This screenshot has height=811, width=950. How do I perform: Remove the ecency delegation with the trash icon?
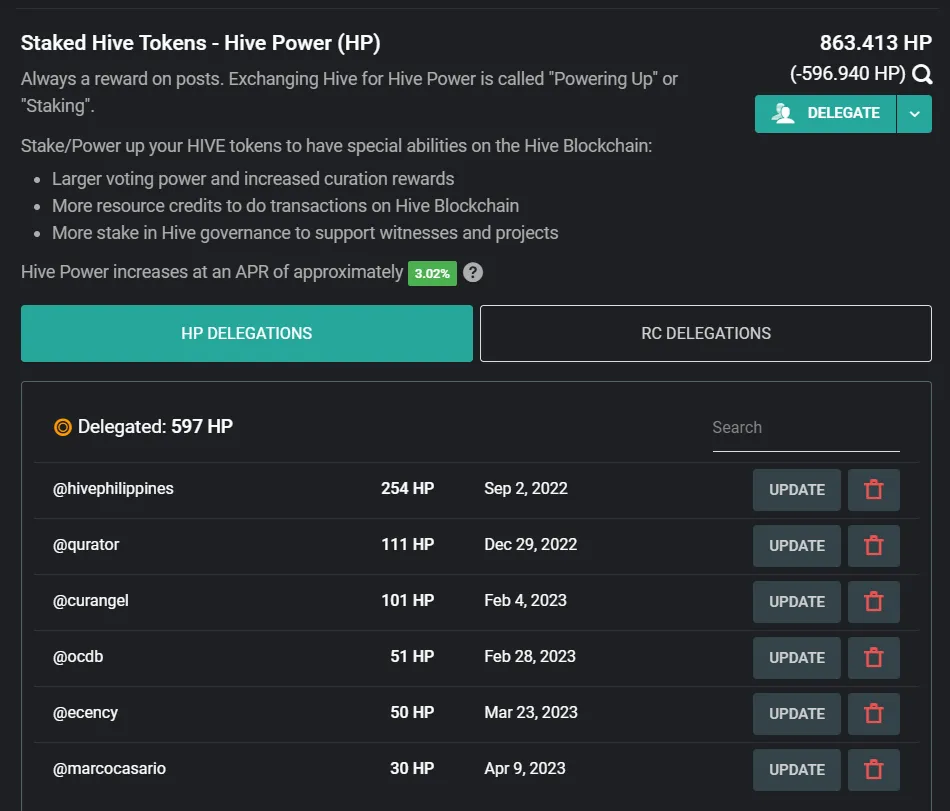coord(874,713)
